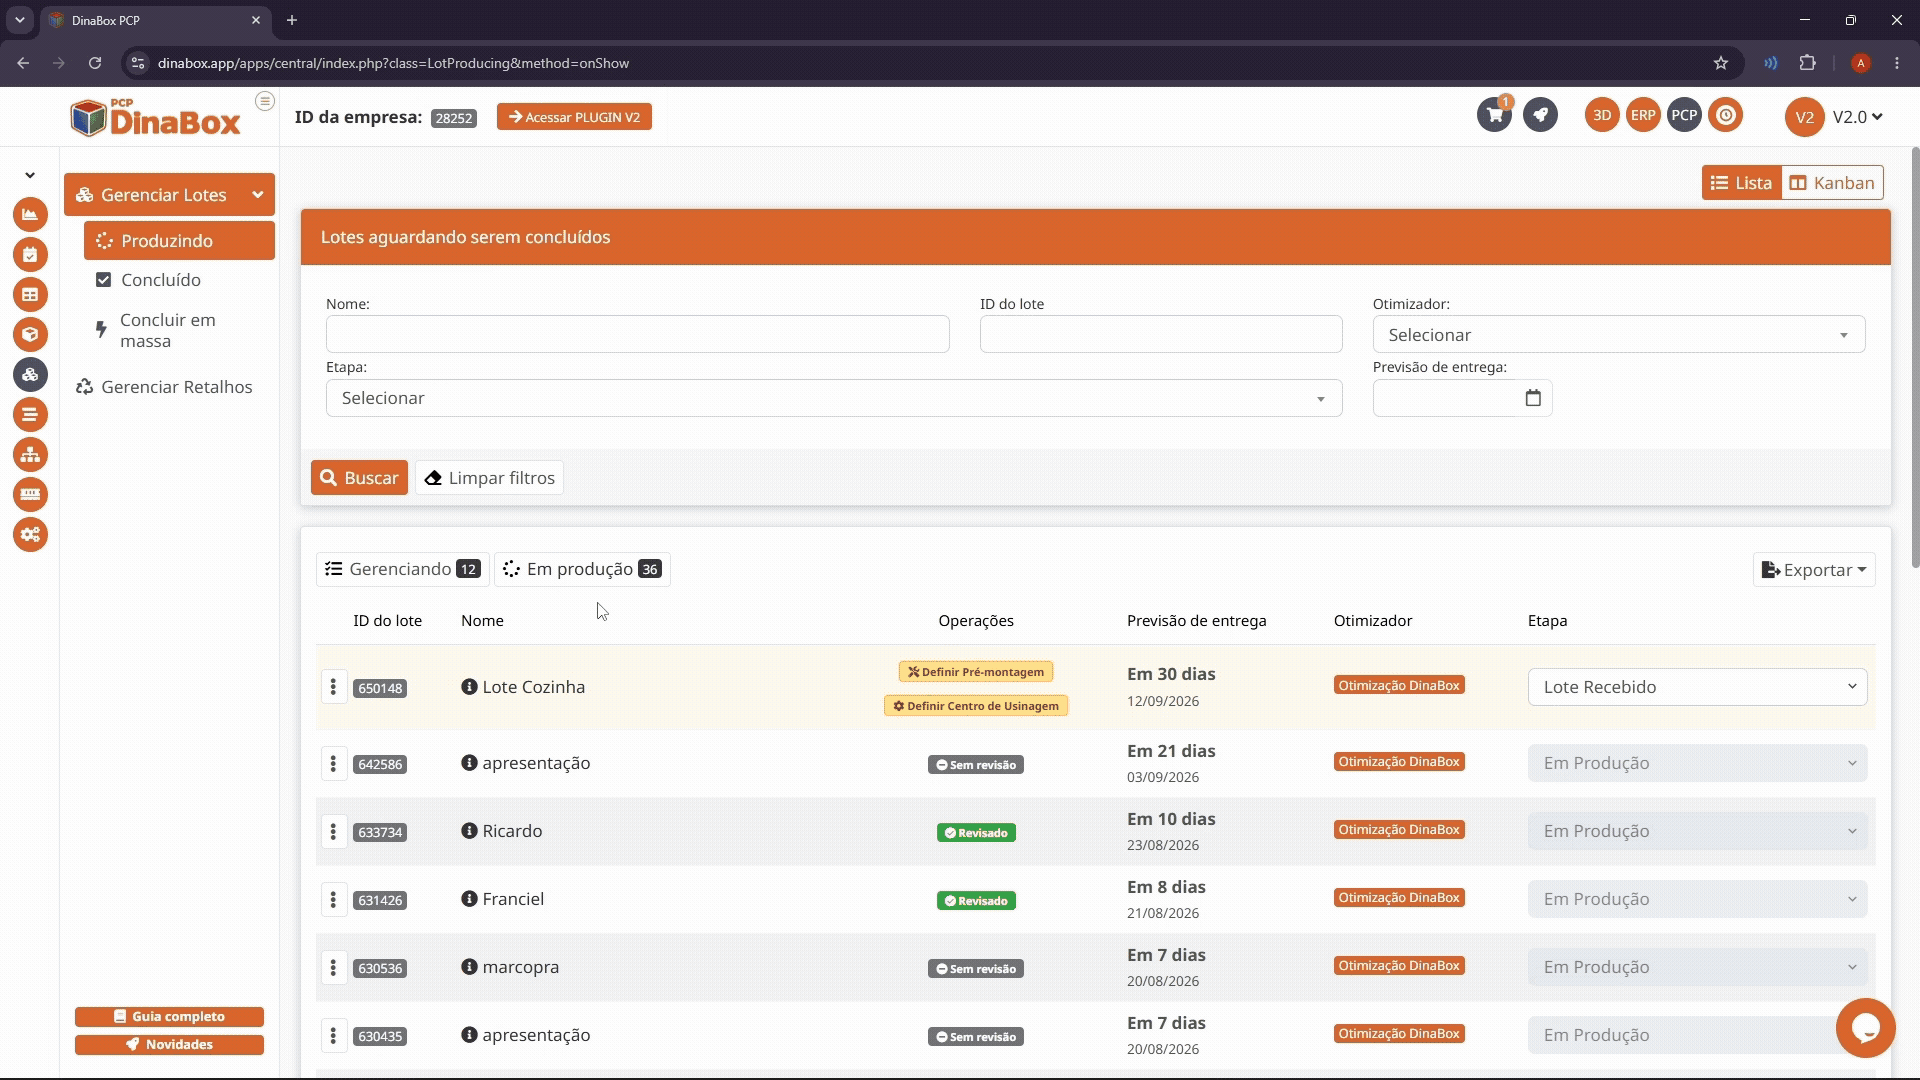This screenshot has width=1920, height=1080.
Task: Show info icon for Lote Cozinha
Action: (469, 686)
